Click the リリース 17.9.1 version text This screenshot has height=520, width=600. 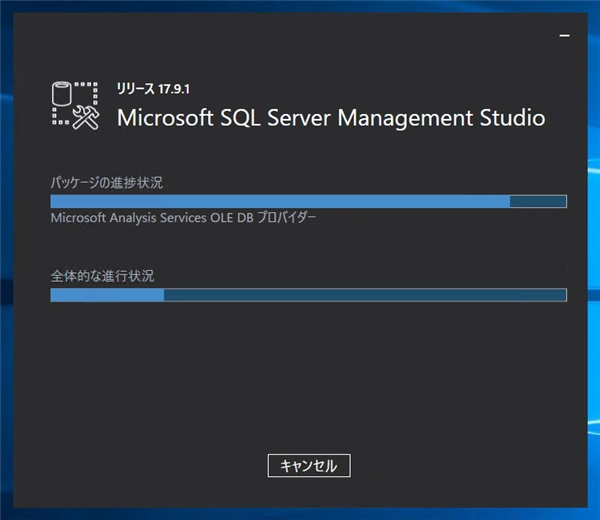[x=154, y=89]
